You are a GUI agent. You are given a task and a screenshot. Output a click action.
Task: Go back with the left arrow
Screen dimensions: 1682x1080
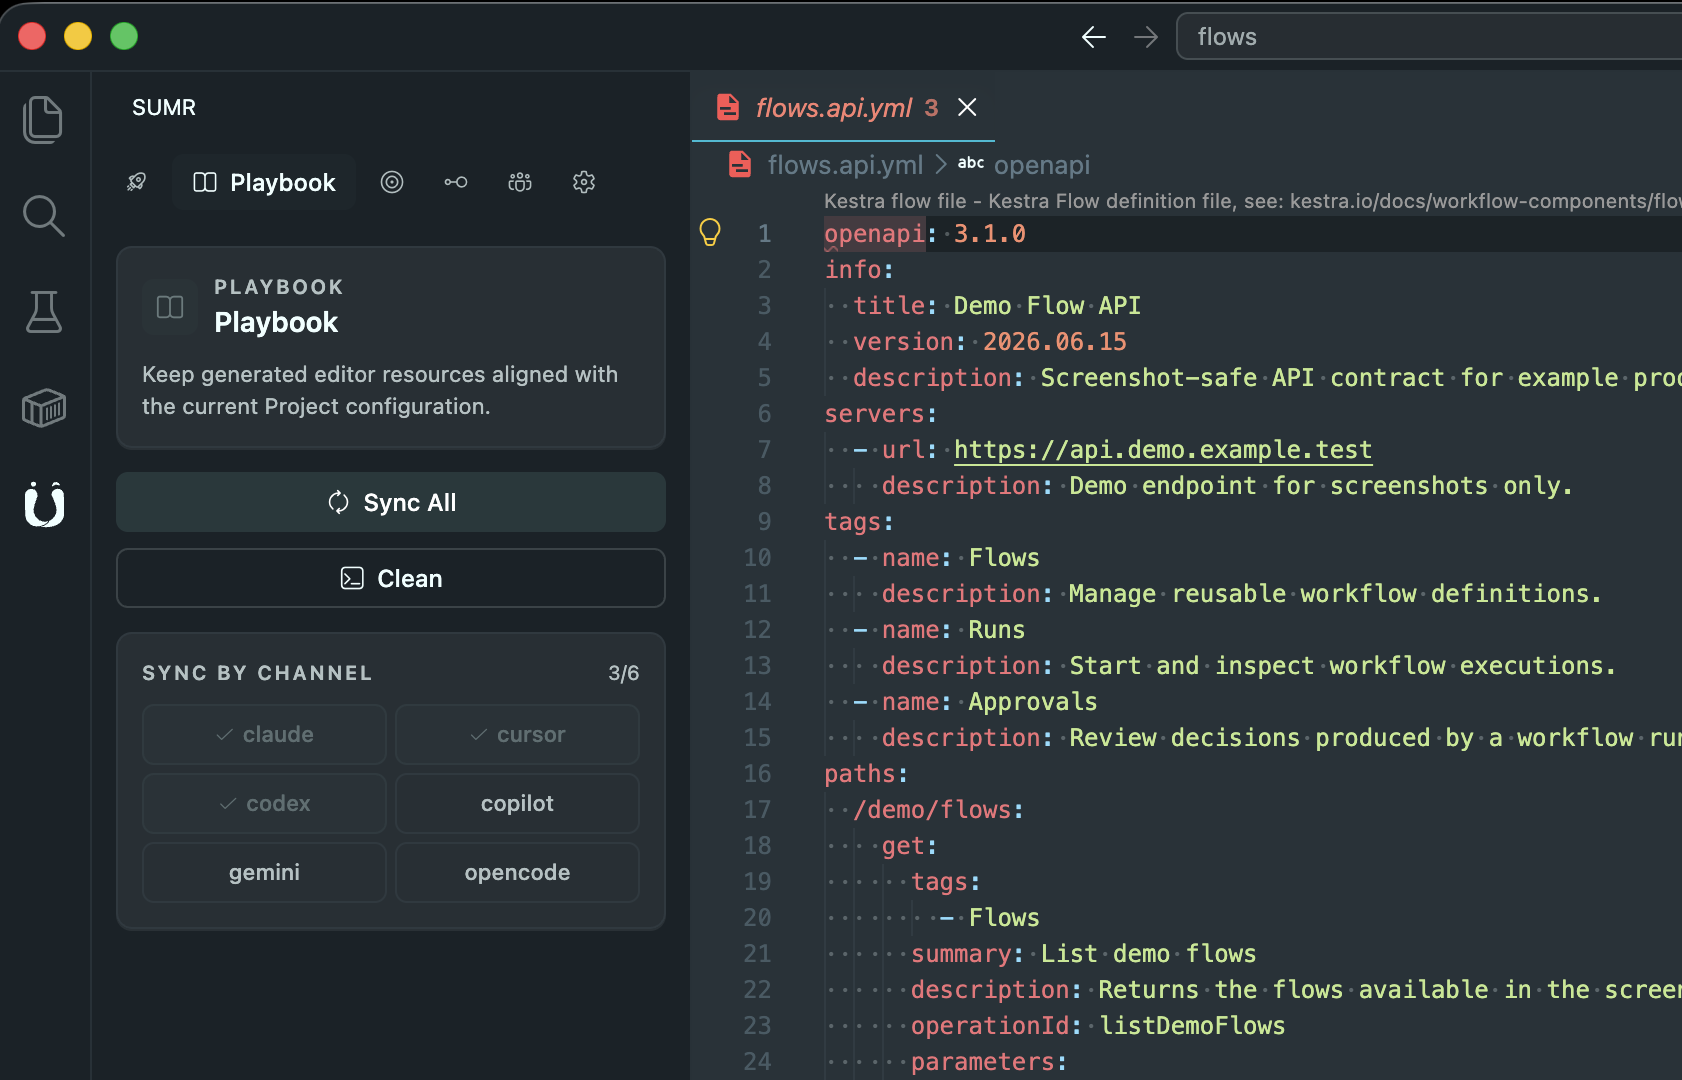1094,37
